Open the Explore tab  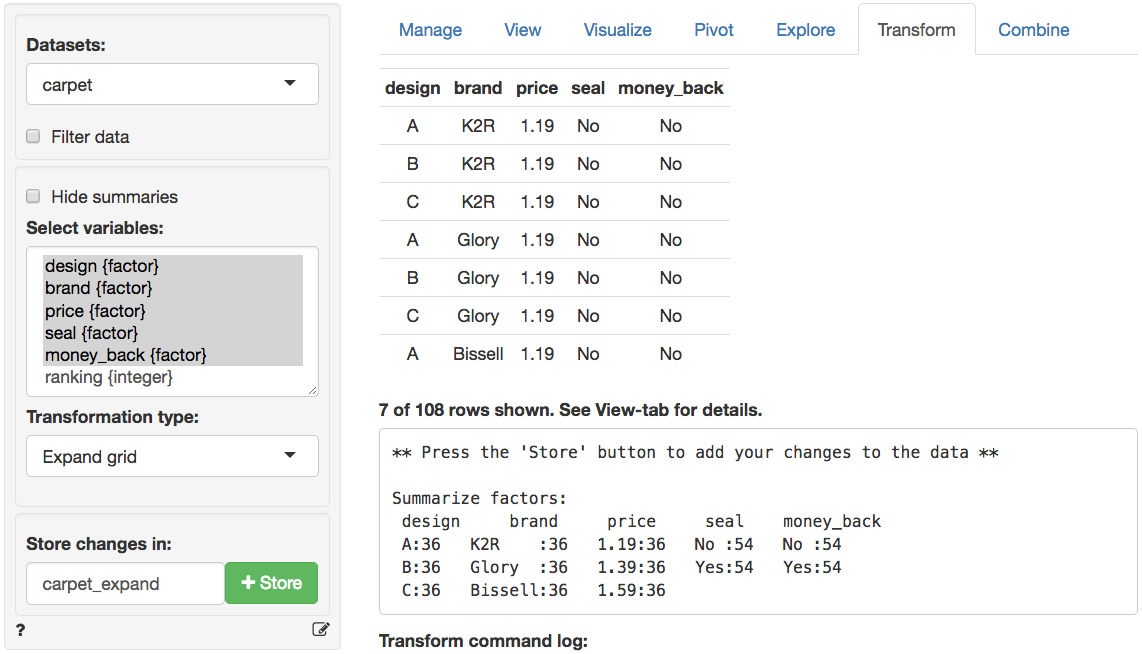[805, 30]
